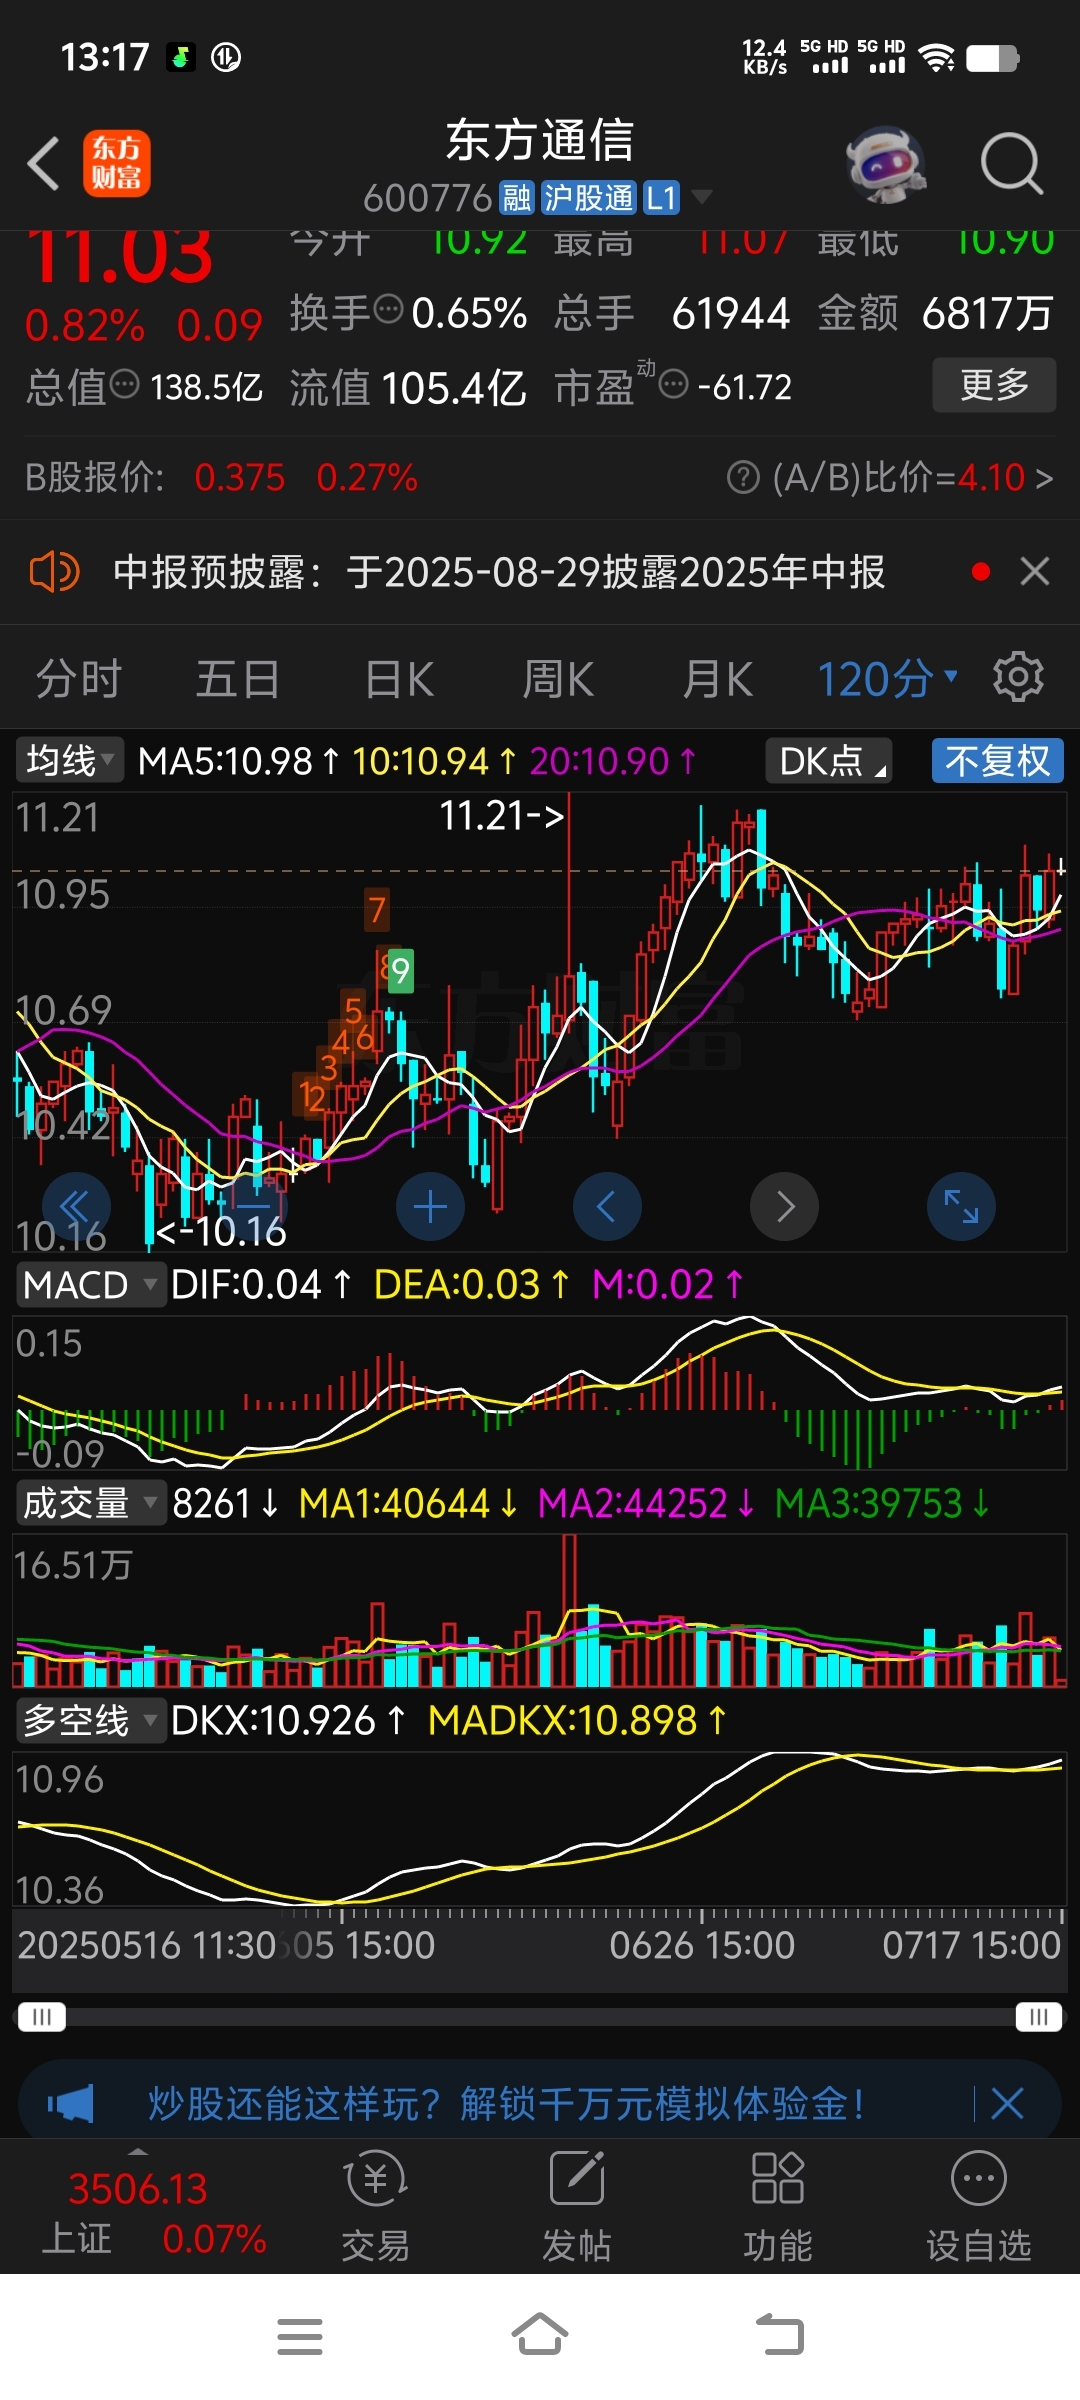Open the 更多 button
Image resolution: width=1080 pixels, height=2400 pixels.
994,385
